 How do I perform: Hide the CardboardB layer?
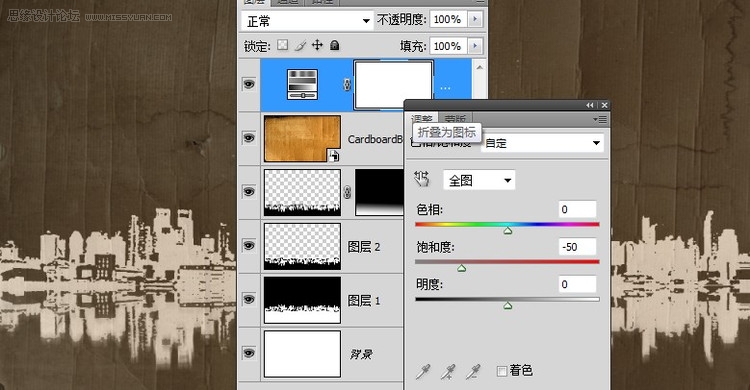[249, 138]
